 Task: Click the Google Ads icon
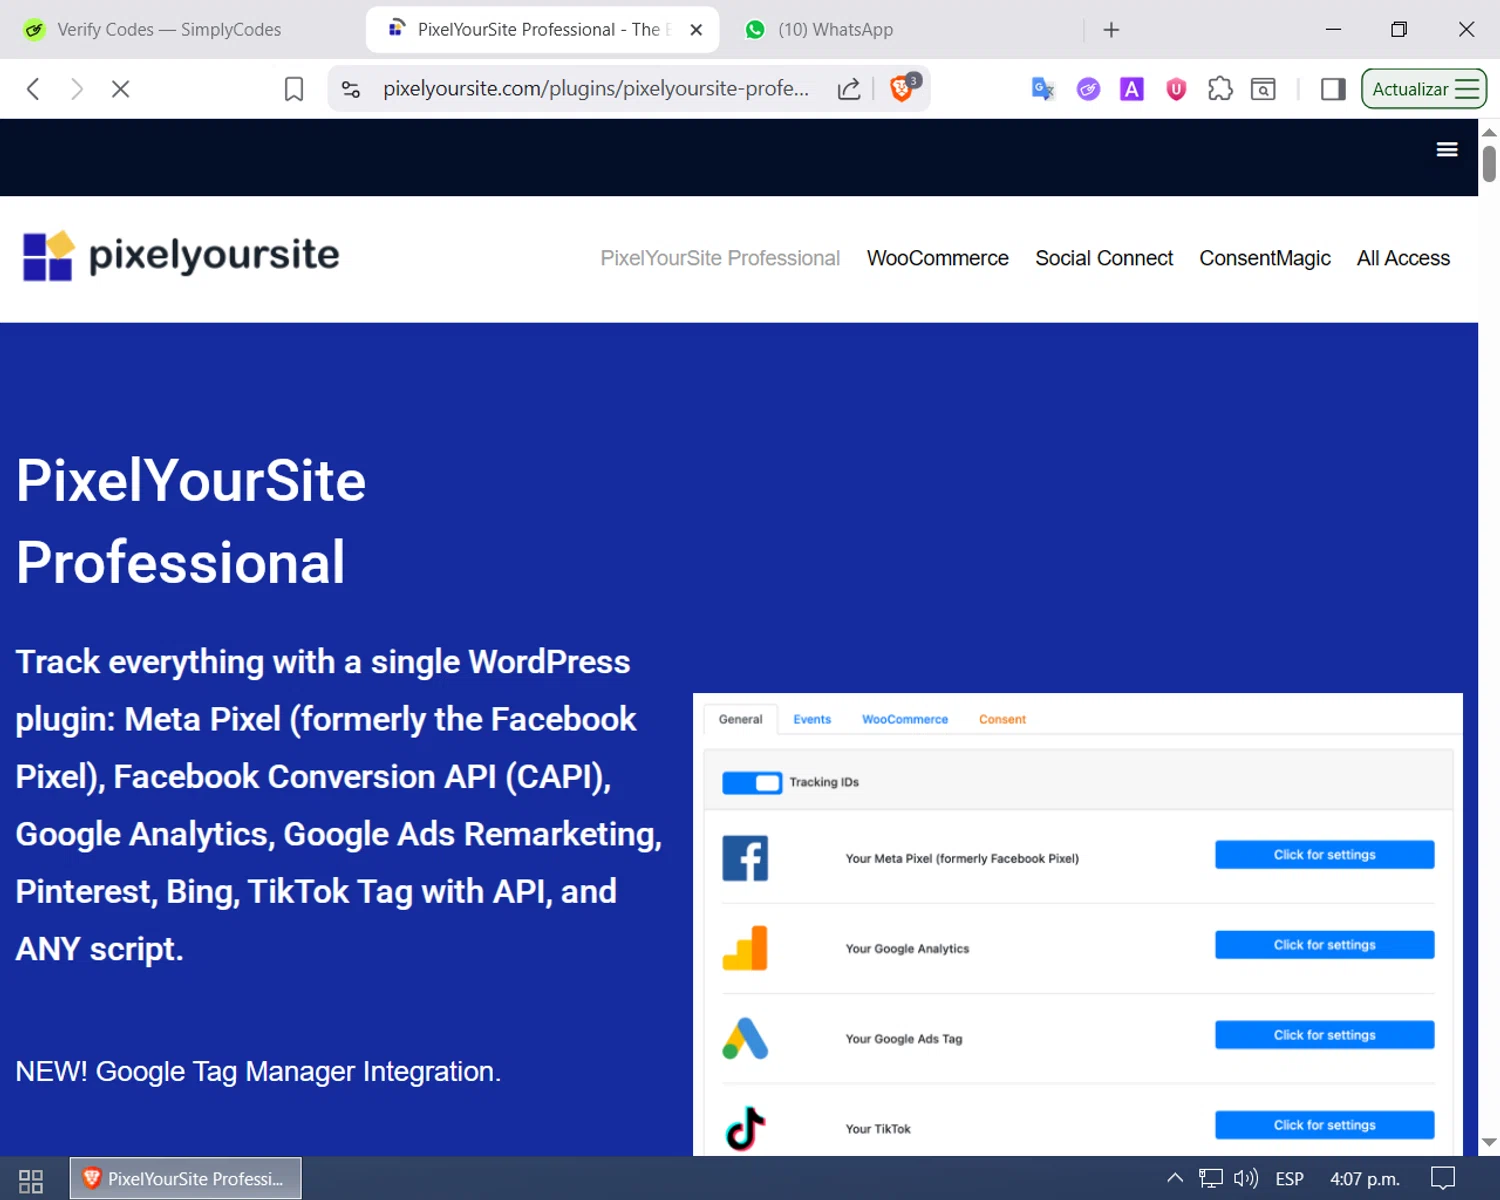pos(745,1038)
